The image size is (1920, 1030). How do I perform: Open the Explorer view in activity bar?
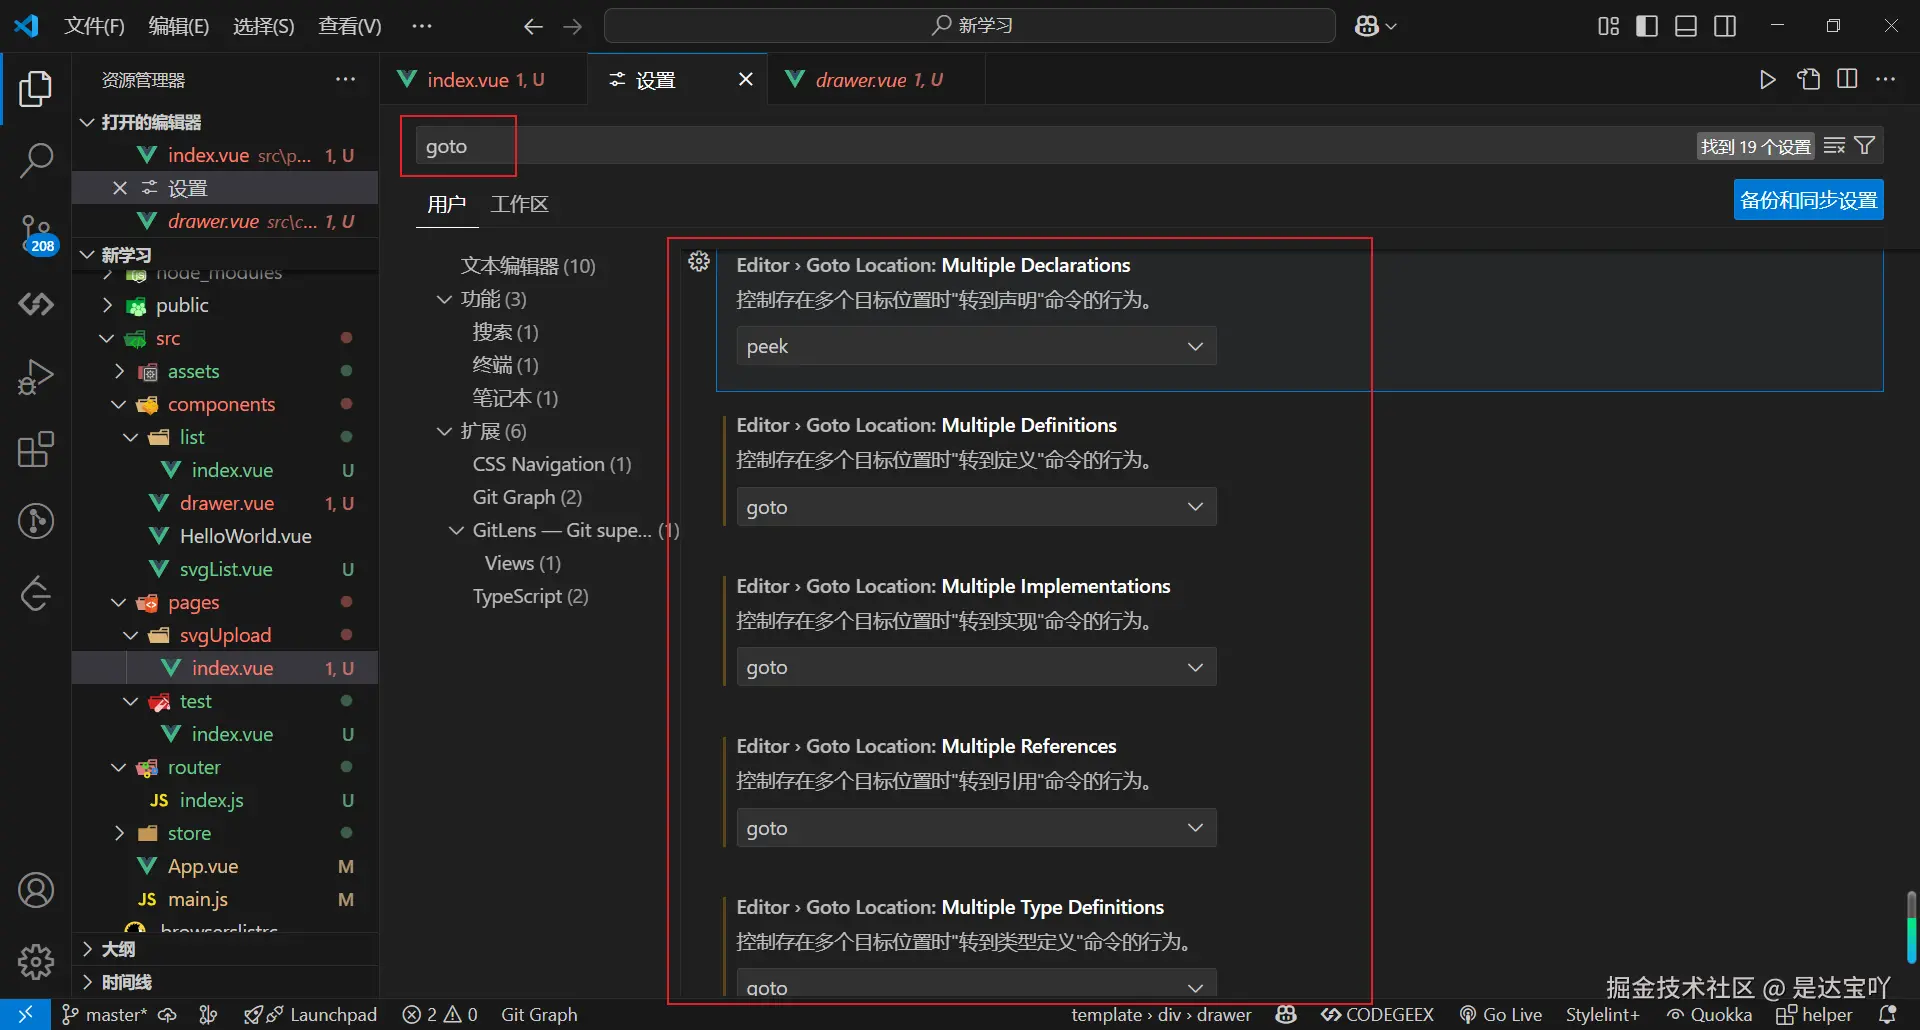36,89
